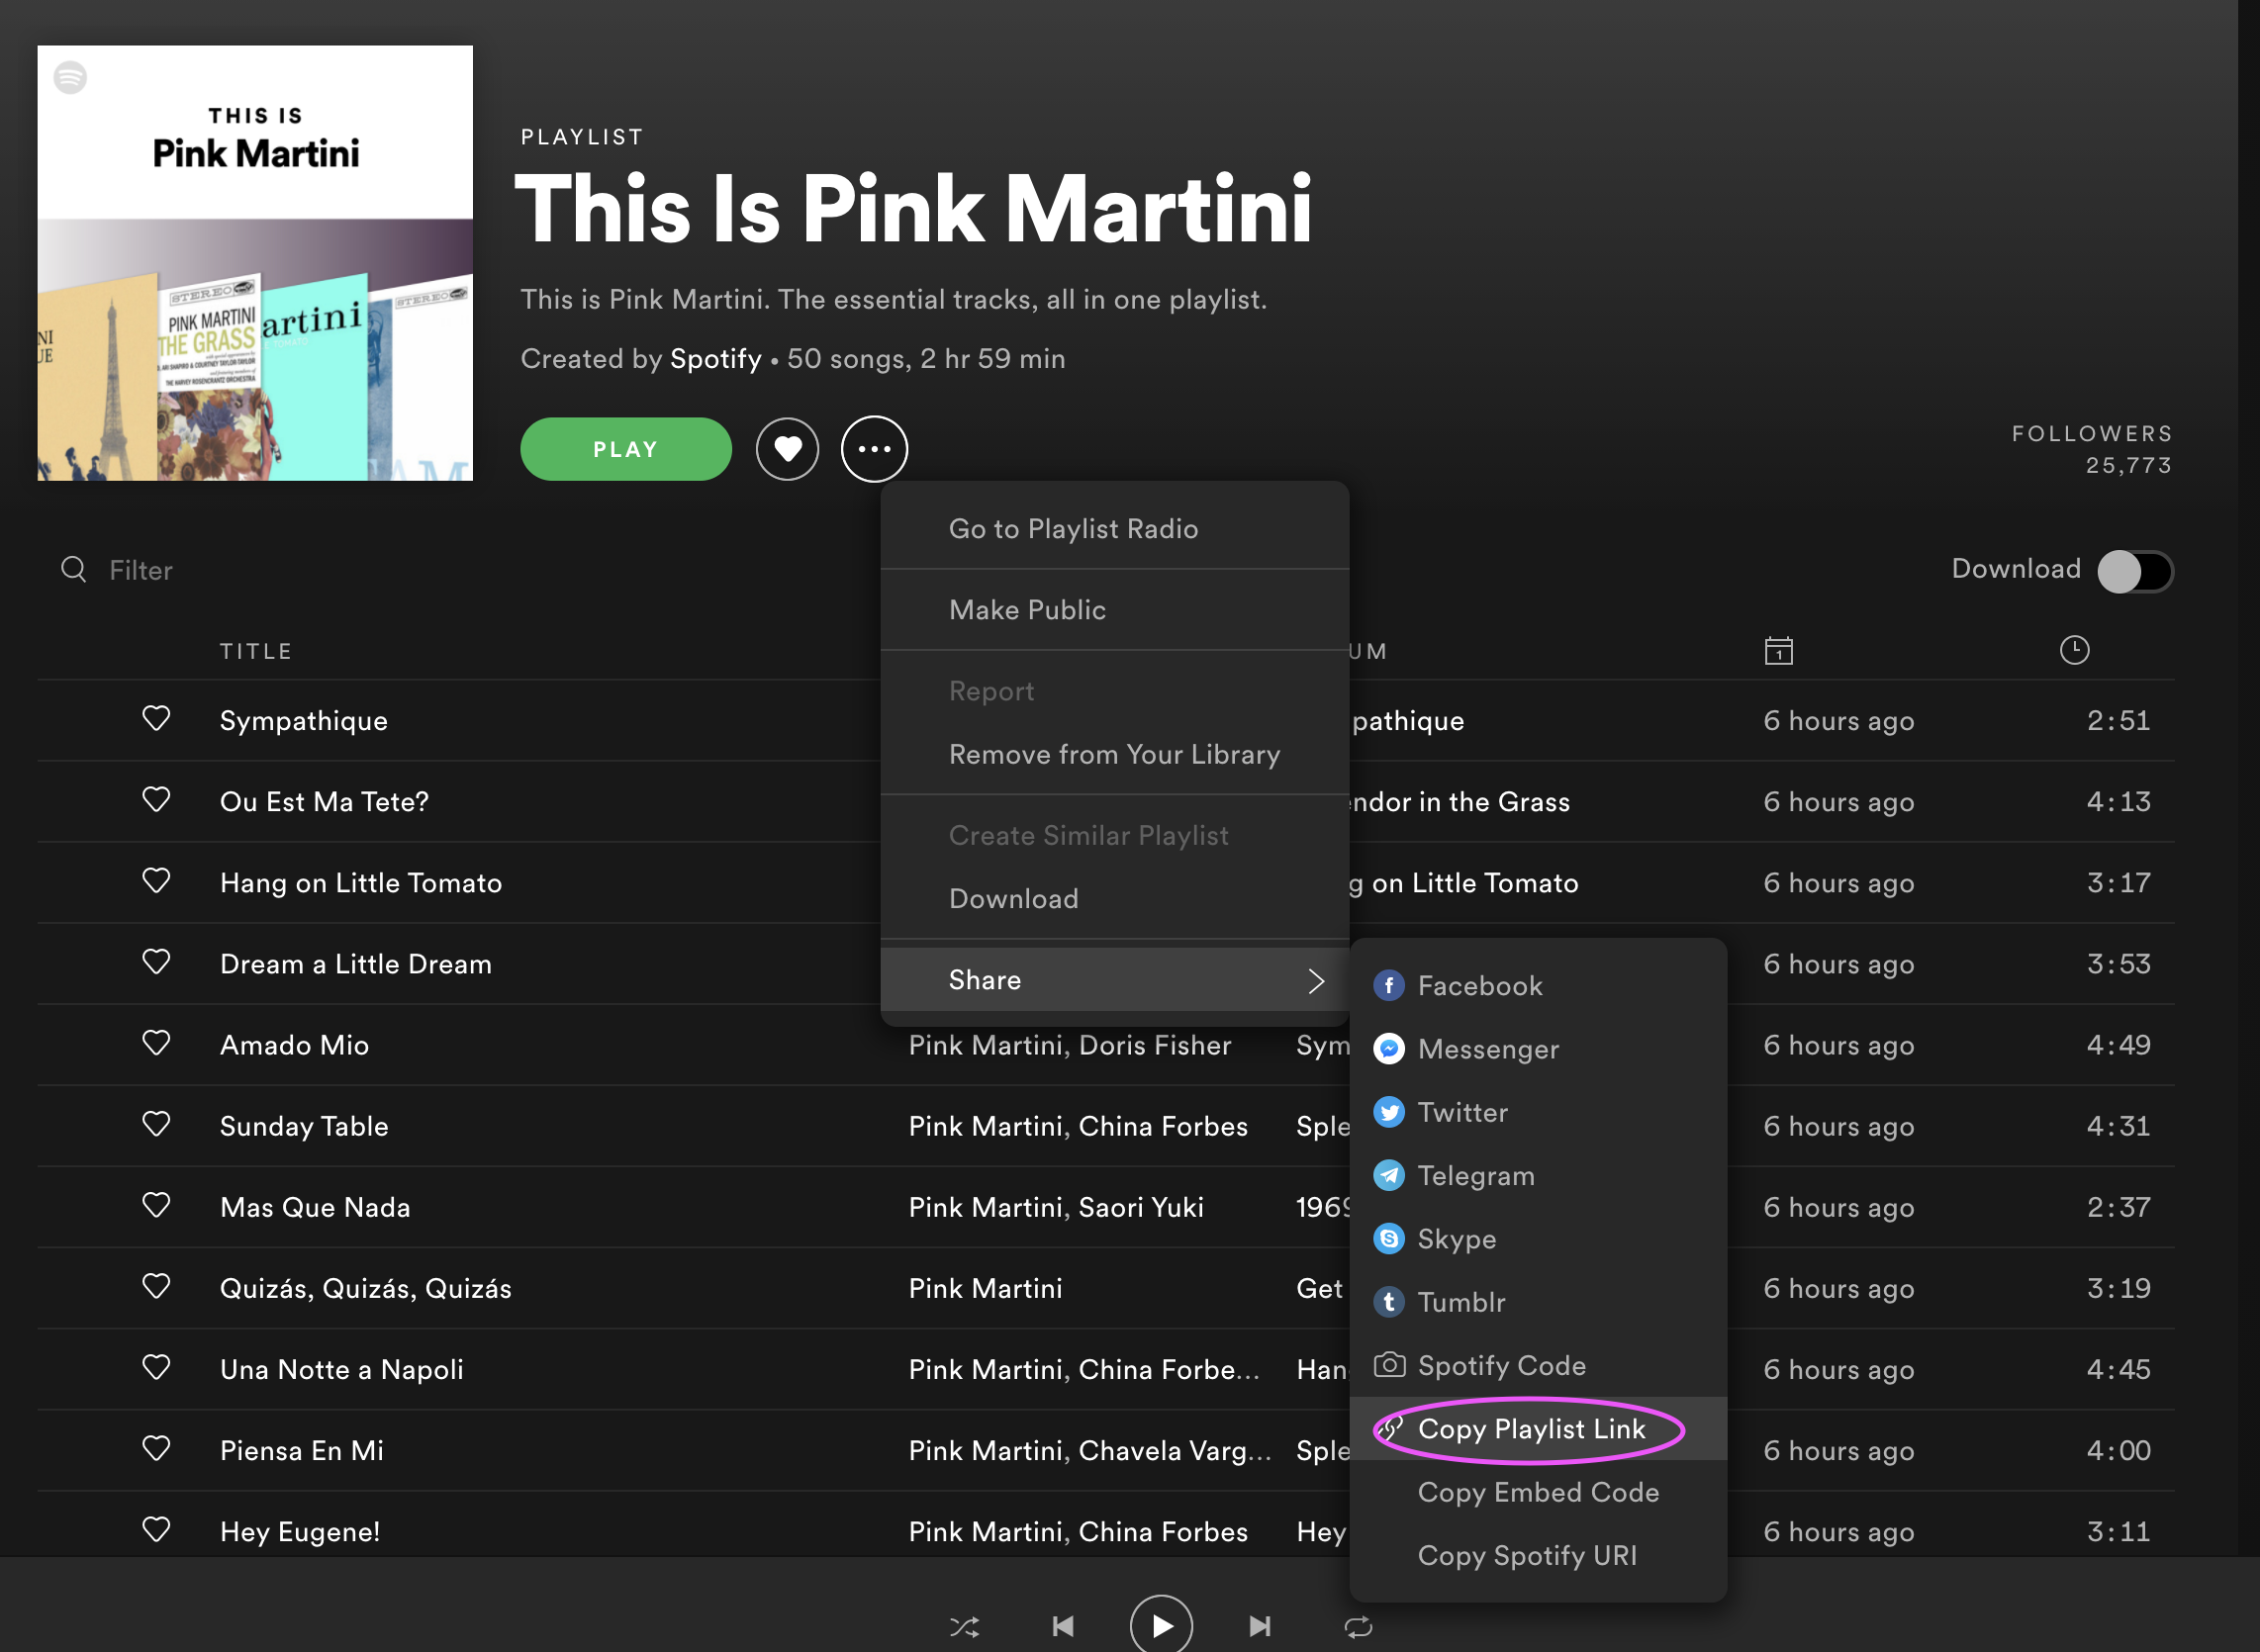
Task: Skip to next track icon
Action: [x=1259, y=1627]
